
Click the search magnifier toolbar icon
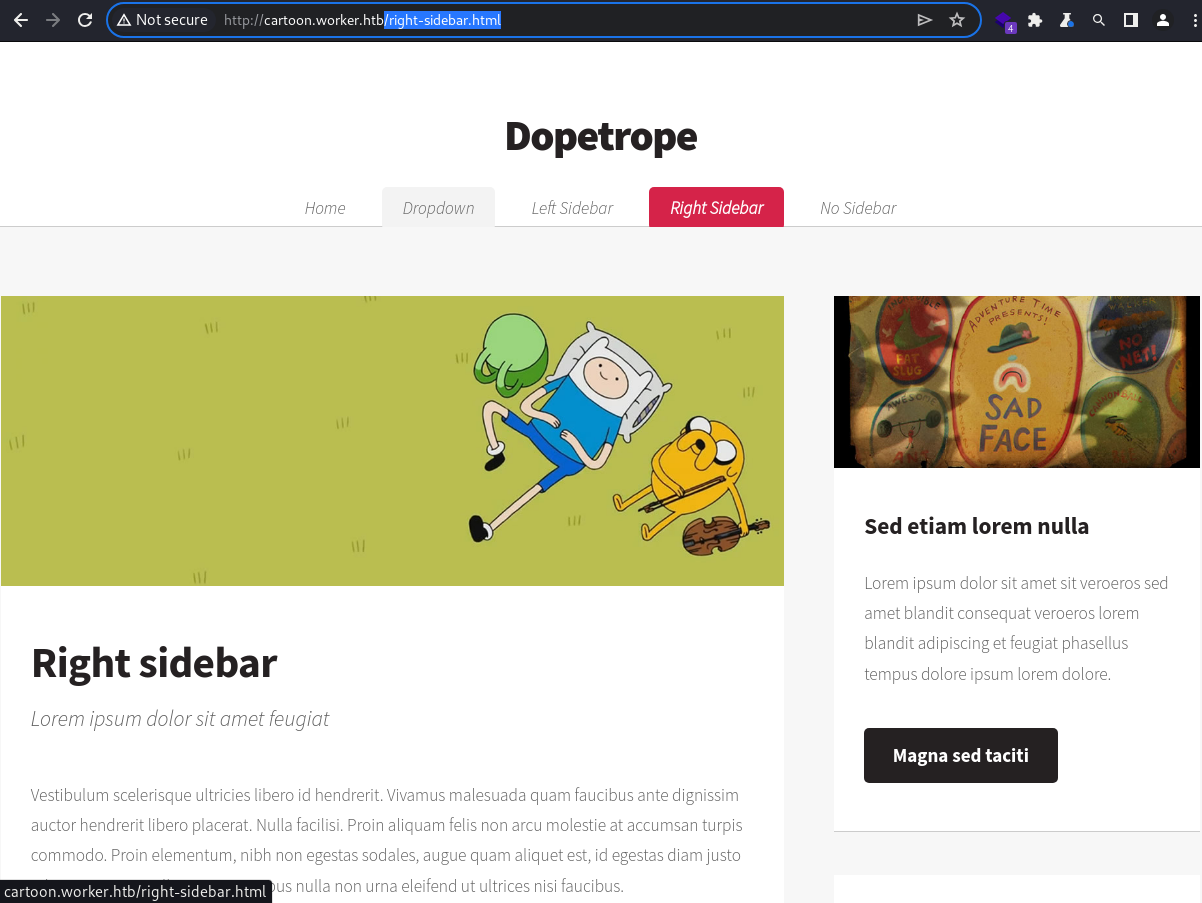click(x=1099, y=20)
